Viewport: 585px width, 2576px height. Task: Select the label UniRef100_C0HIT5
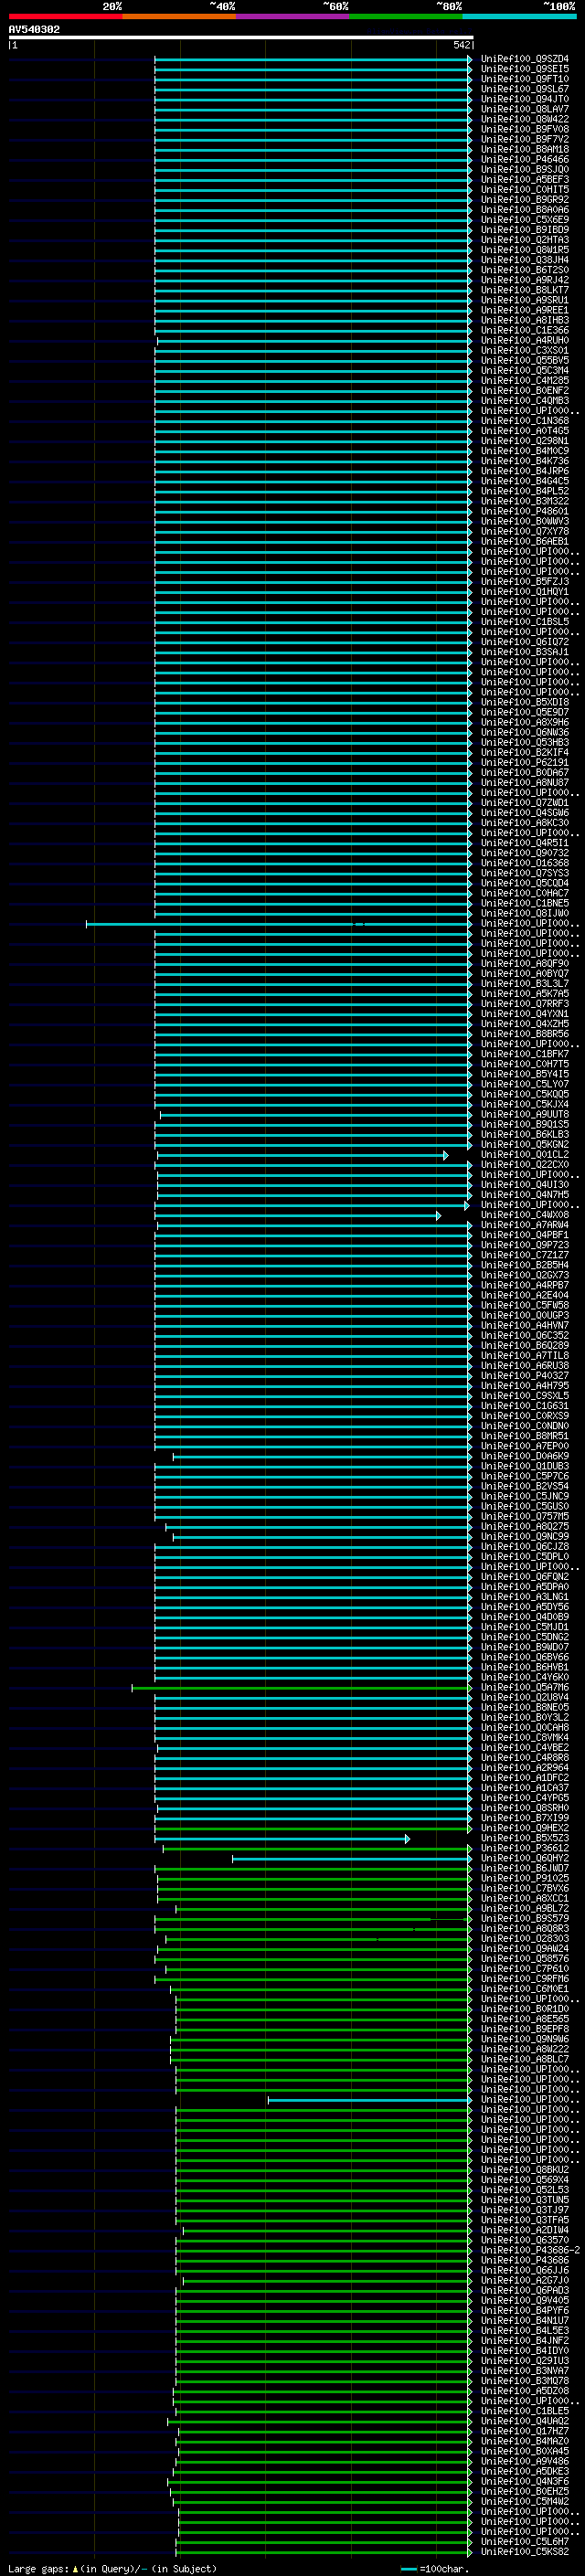point(525,190)
